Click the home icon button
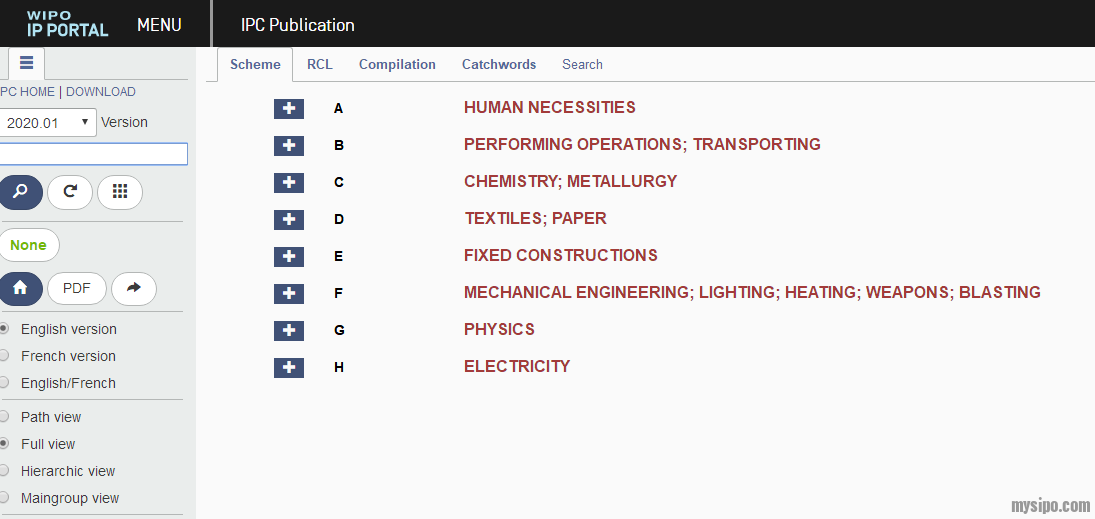1095x519 pixels. point(20,288)
